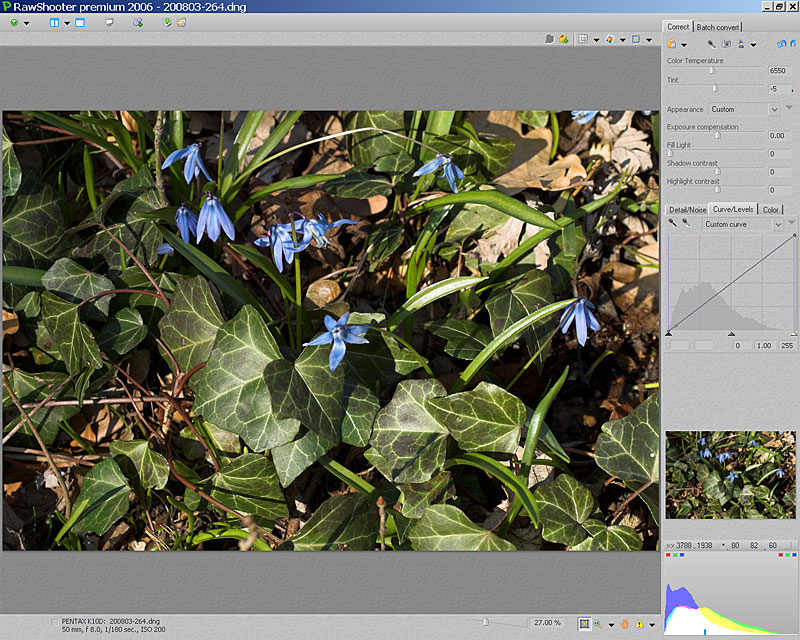
Task: Toggle the exposure warning triangle indicator
Action: 639,624
